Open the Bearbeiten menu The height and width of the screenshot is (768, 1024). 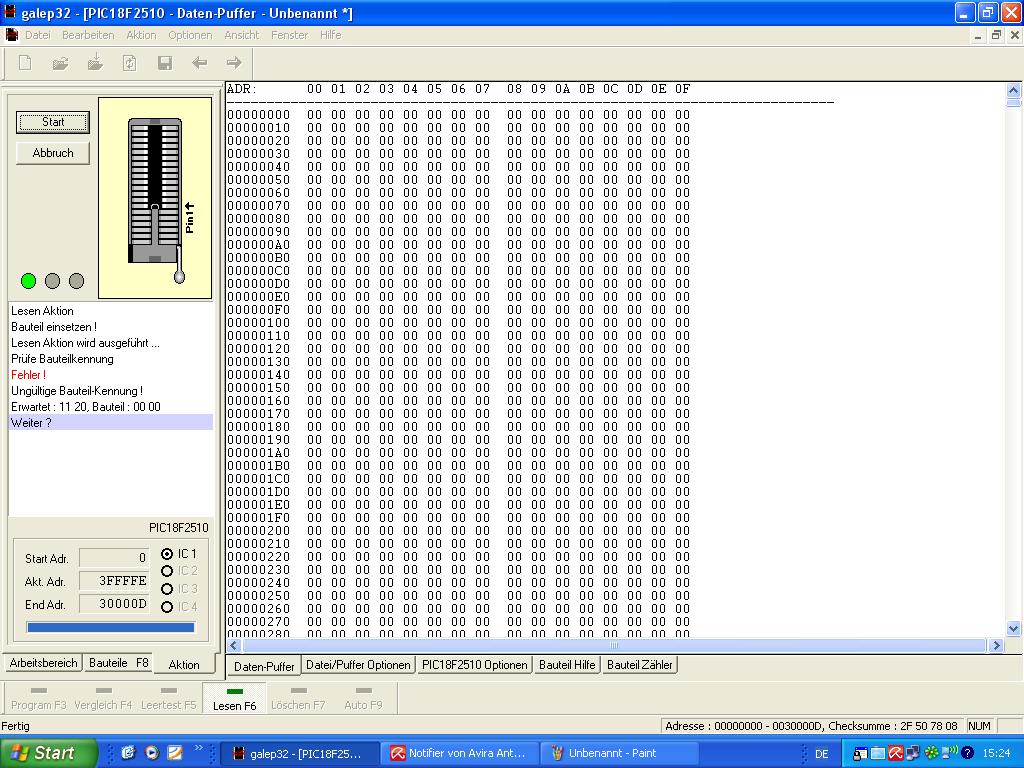[88, 35]
